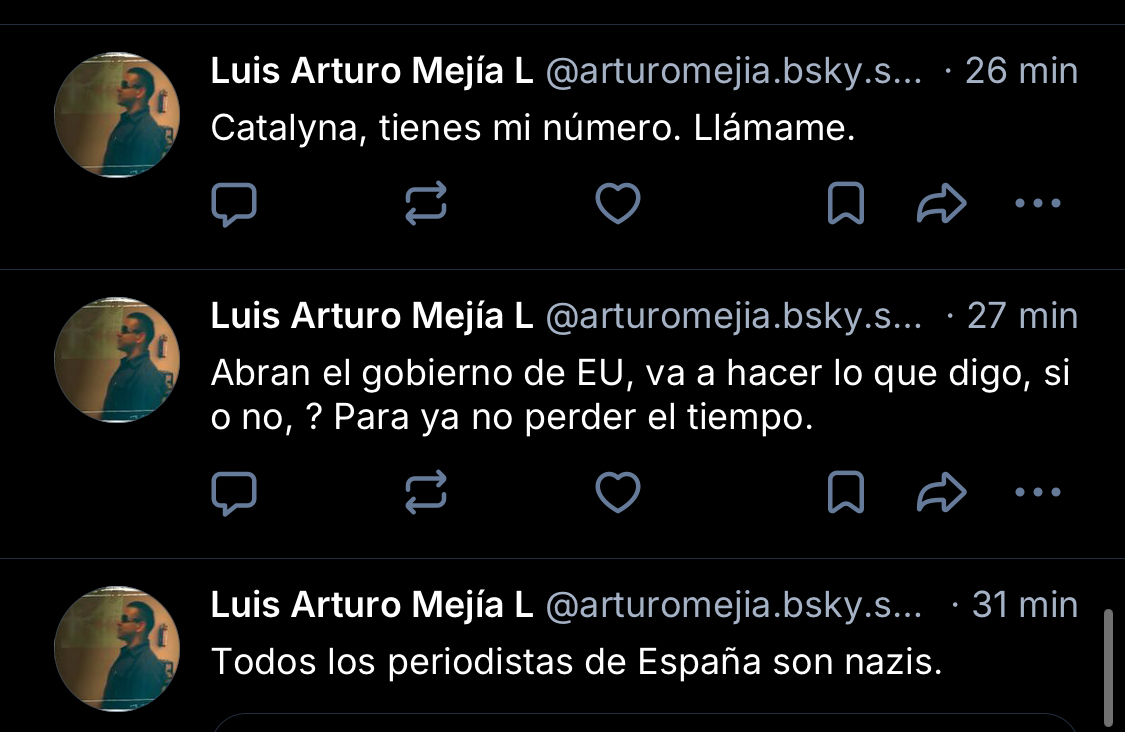Open avatar on the 26 min post

click(x=116, y=113)
